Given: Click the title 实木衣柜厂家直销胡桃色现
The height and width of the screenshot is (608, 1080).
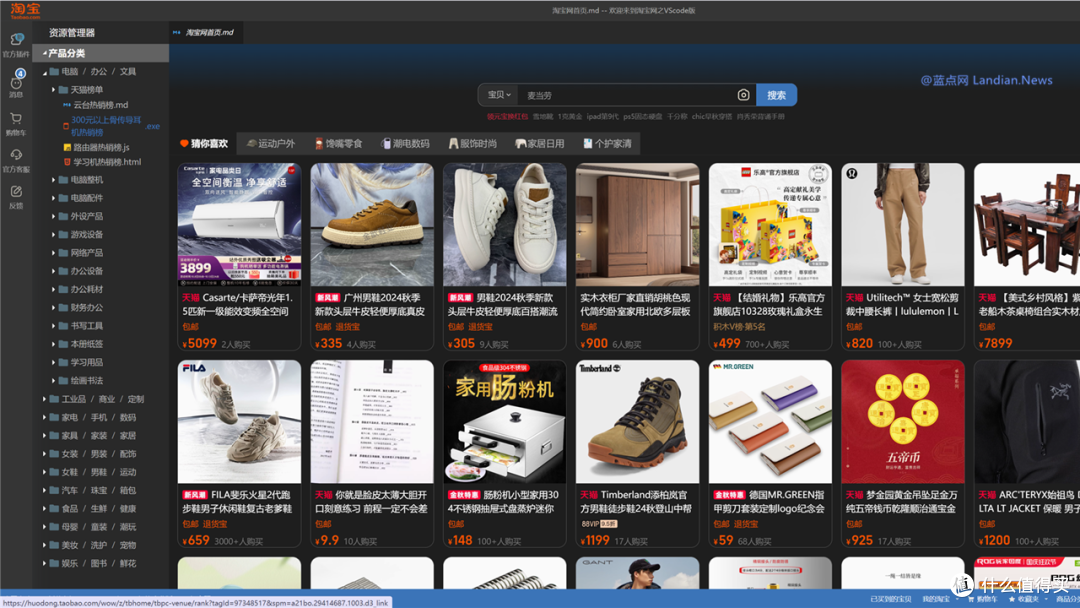Looking at the screenshot, I should [x=635, y=297].
